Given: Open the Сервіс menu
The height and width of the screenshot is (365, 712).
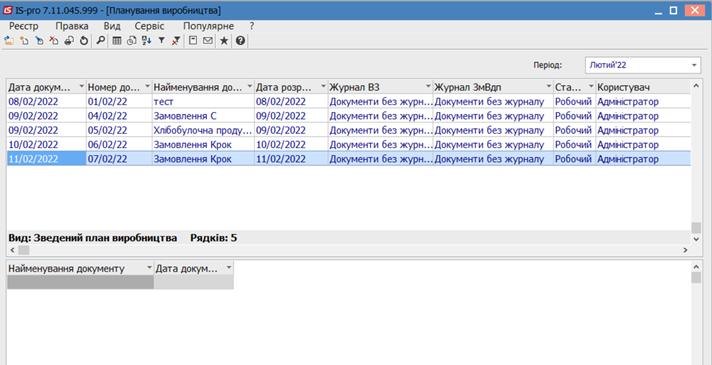Looking at the screenshot, I should pyautogui.click(x=149, y=26).
